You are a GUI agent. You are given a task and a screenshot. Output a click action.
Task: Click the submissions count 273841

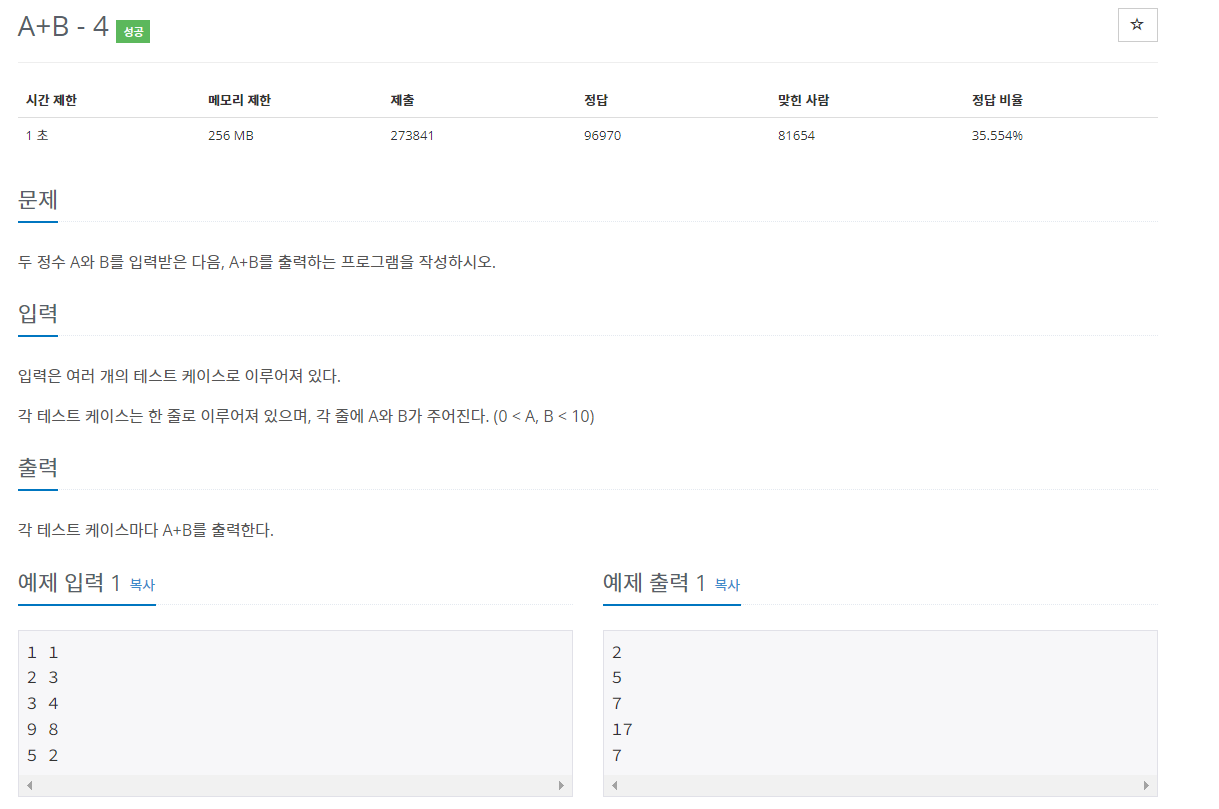click(x=412, y=135)
